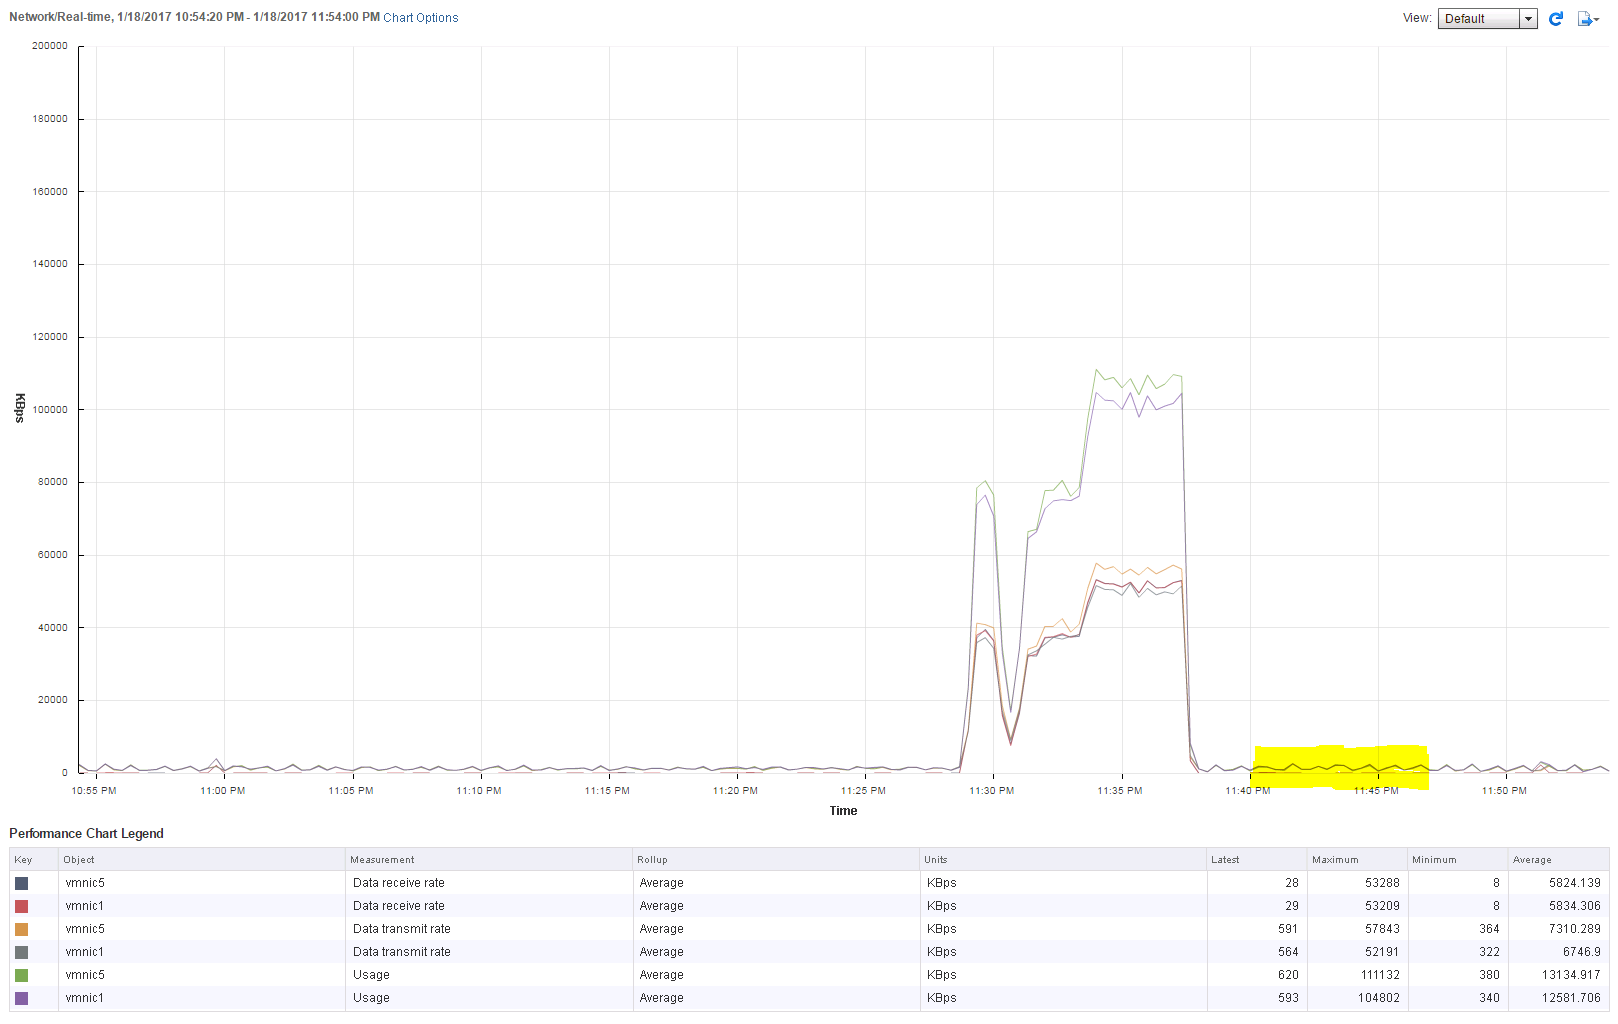The height and width of the screenshot is (1024, 1618).
Task: Click the 11:30 PM time axis label
Action: pos(991,791)
